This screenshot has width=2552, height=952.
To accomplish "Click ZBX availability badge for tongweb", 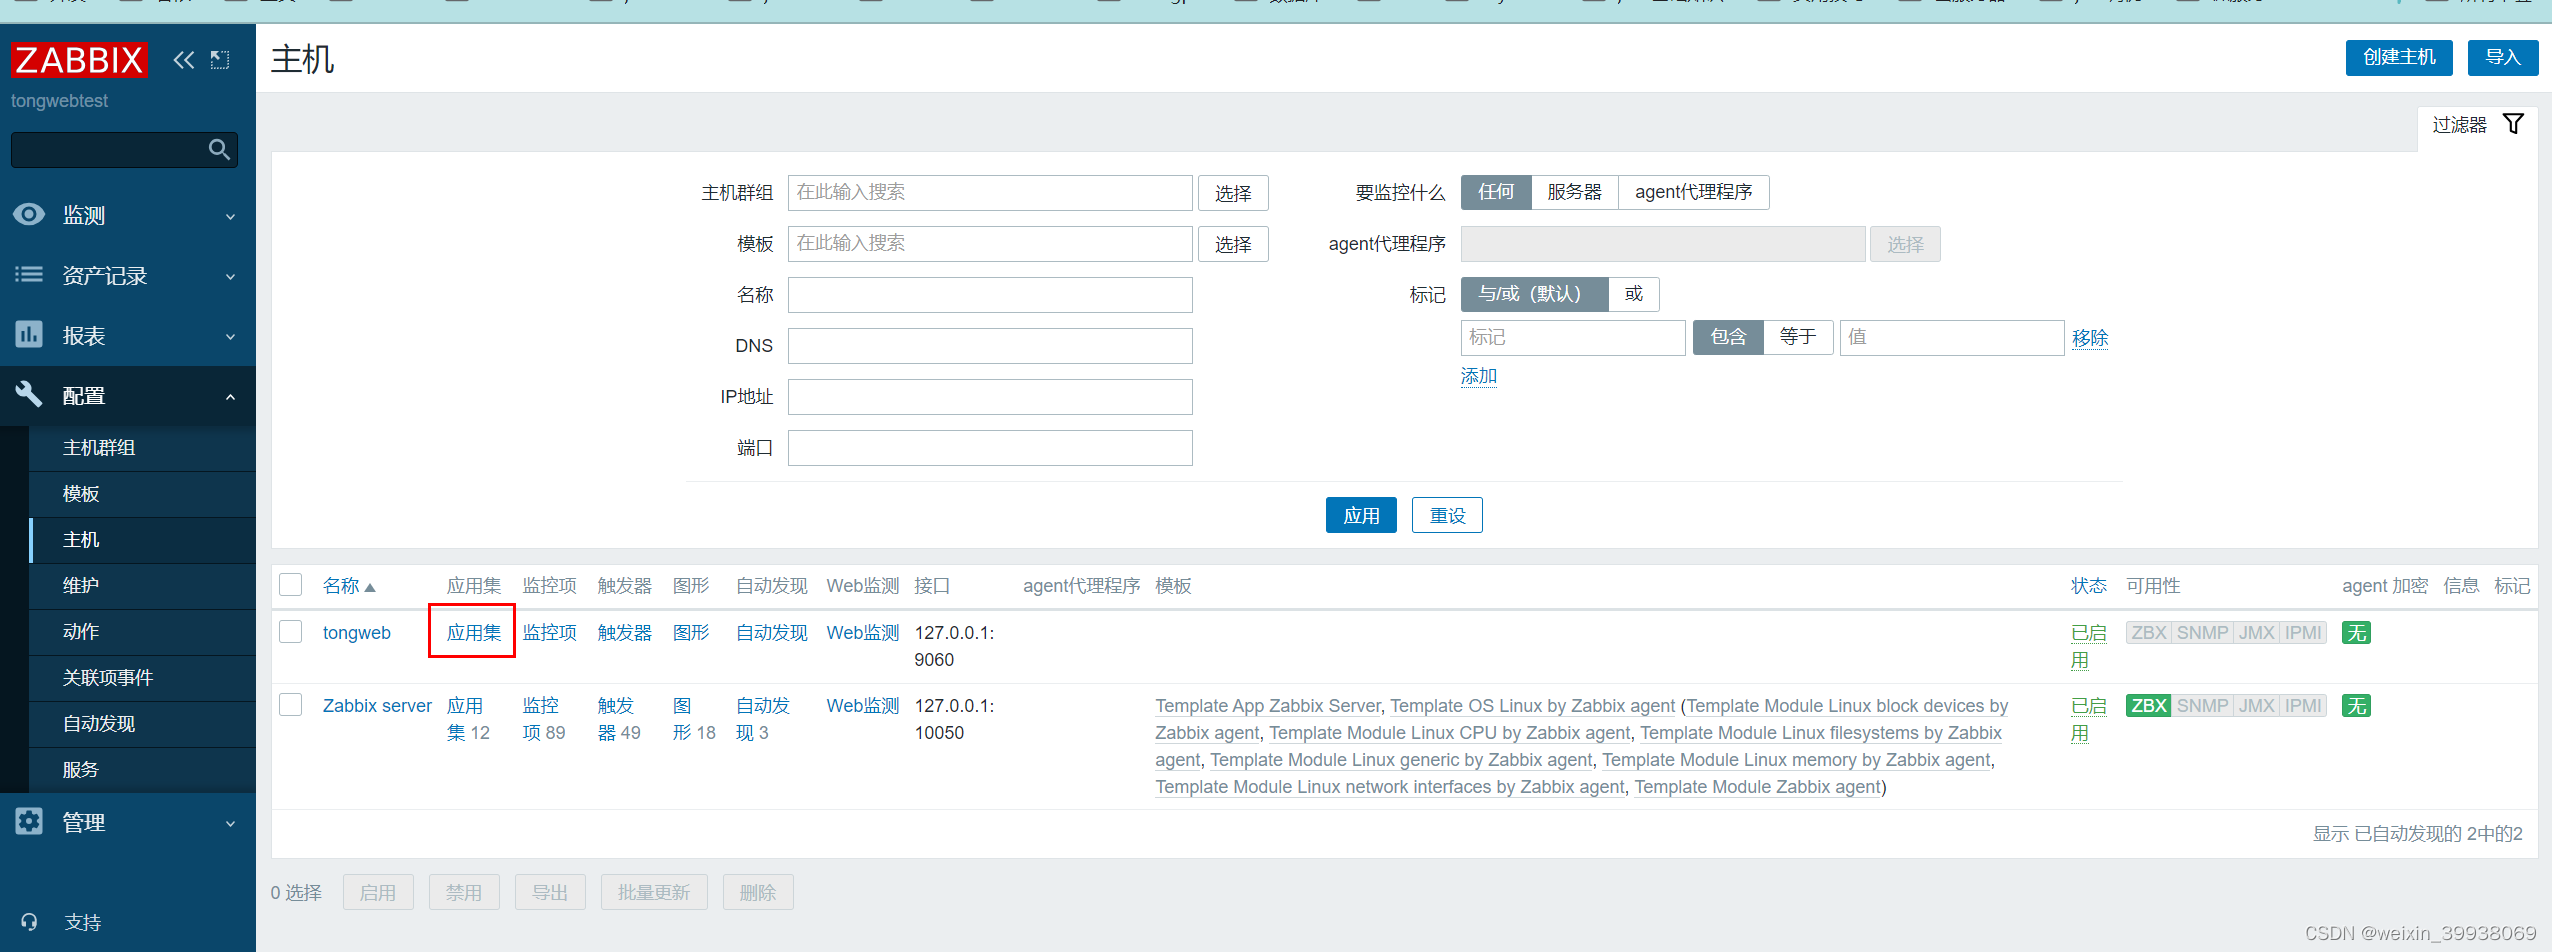I will coord(2148,633).
